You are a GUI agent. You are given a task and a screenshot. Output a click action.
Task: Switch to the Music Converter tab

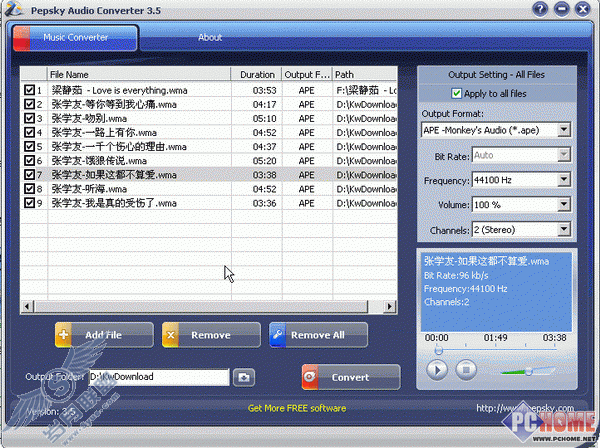(x=75, y=37)
